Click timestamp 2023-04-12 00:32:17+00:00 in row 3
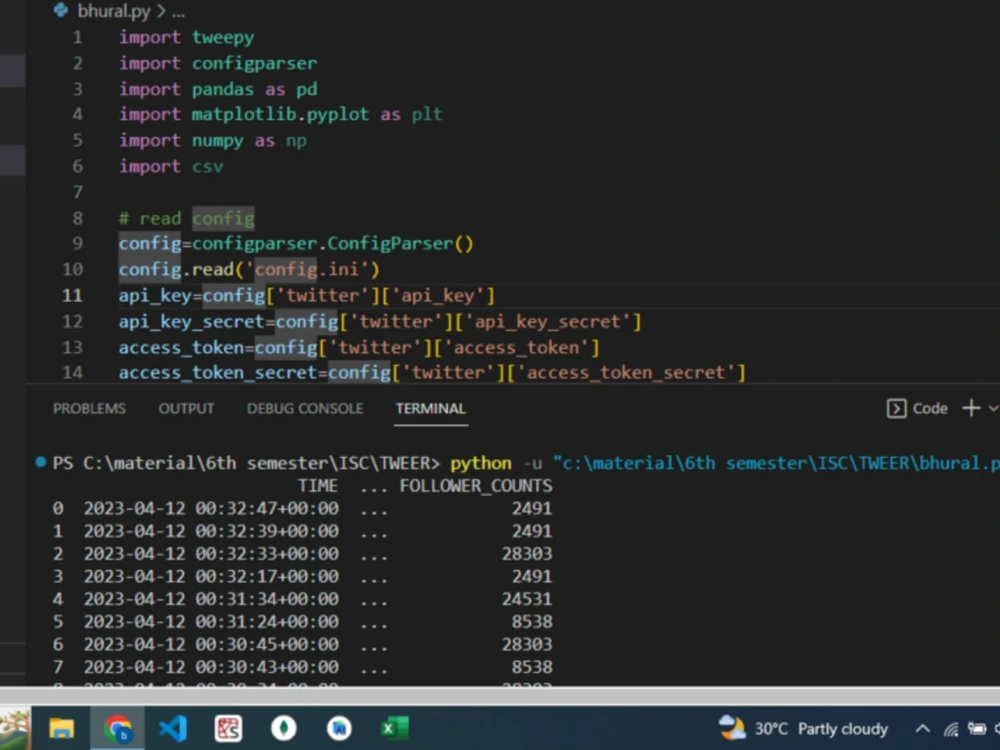The image size is (1000, 750). (211, 577)
